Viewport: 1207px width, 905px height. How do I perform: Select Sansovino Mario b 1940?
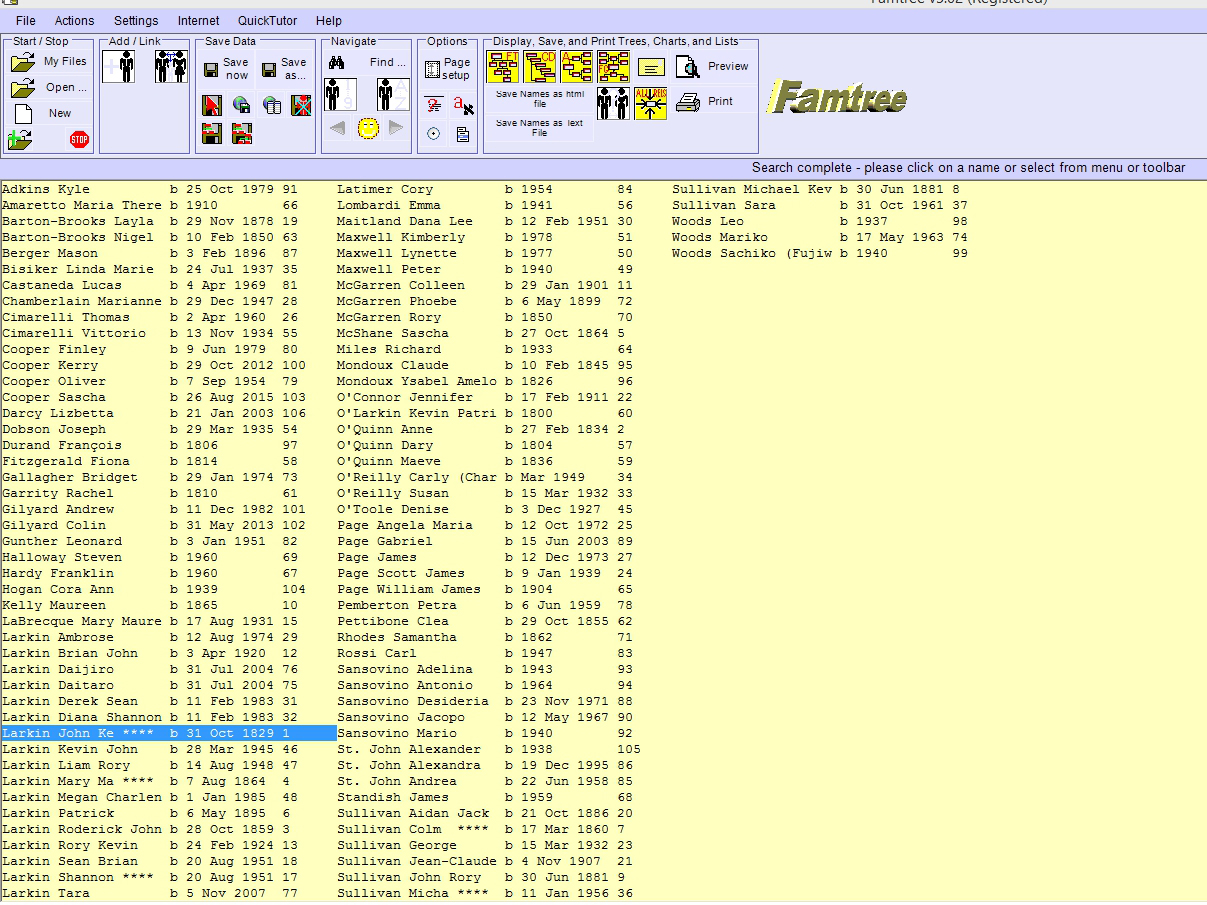click(503, 733)
